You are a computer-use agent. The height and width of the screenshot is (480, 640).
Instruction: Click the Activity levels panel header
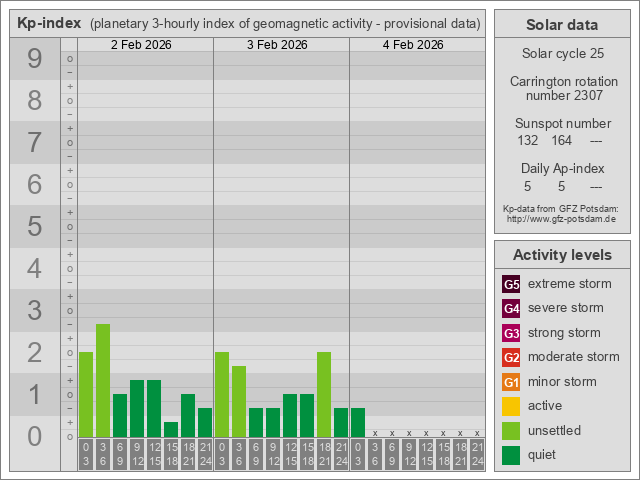[561, 254]
